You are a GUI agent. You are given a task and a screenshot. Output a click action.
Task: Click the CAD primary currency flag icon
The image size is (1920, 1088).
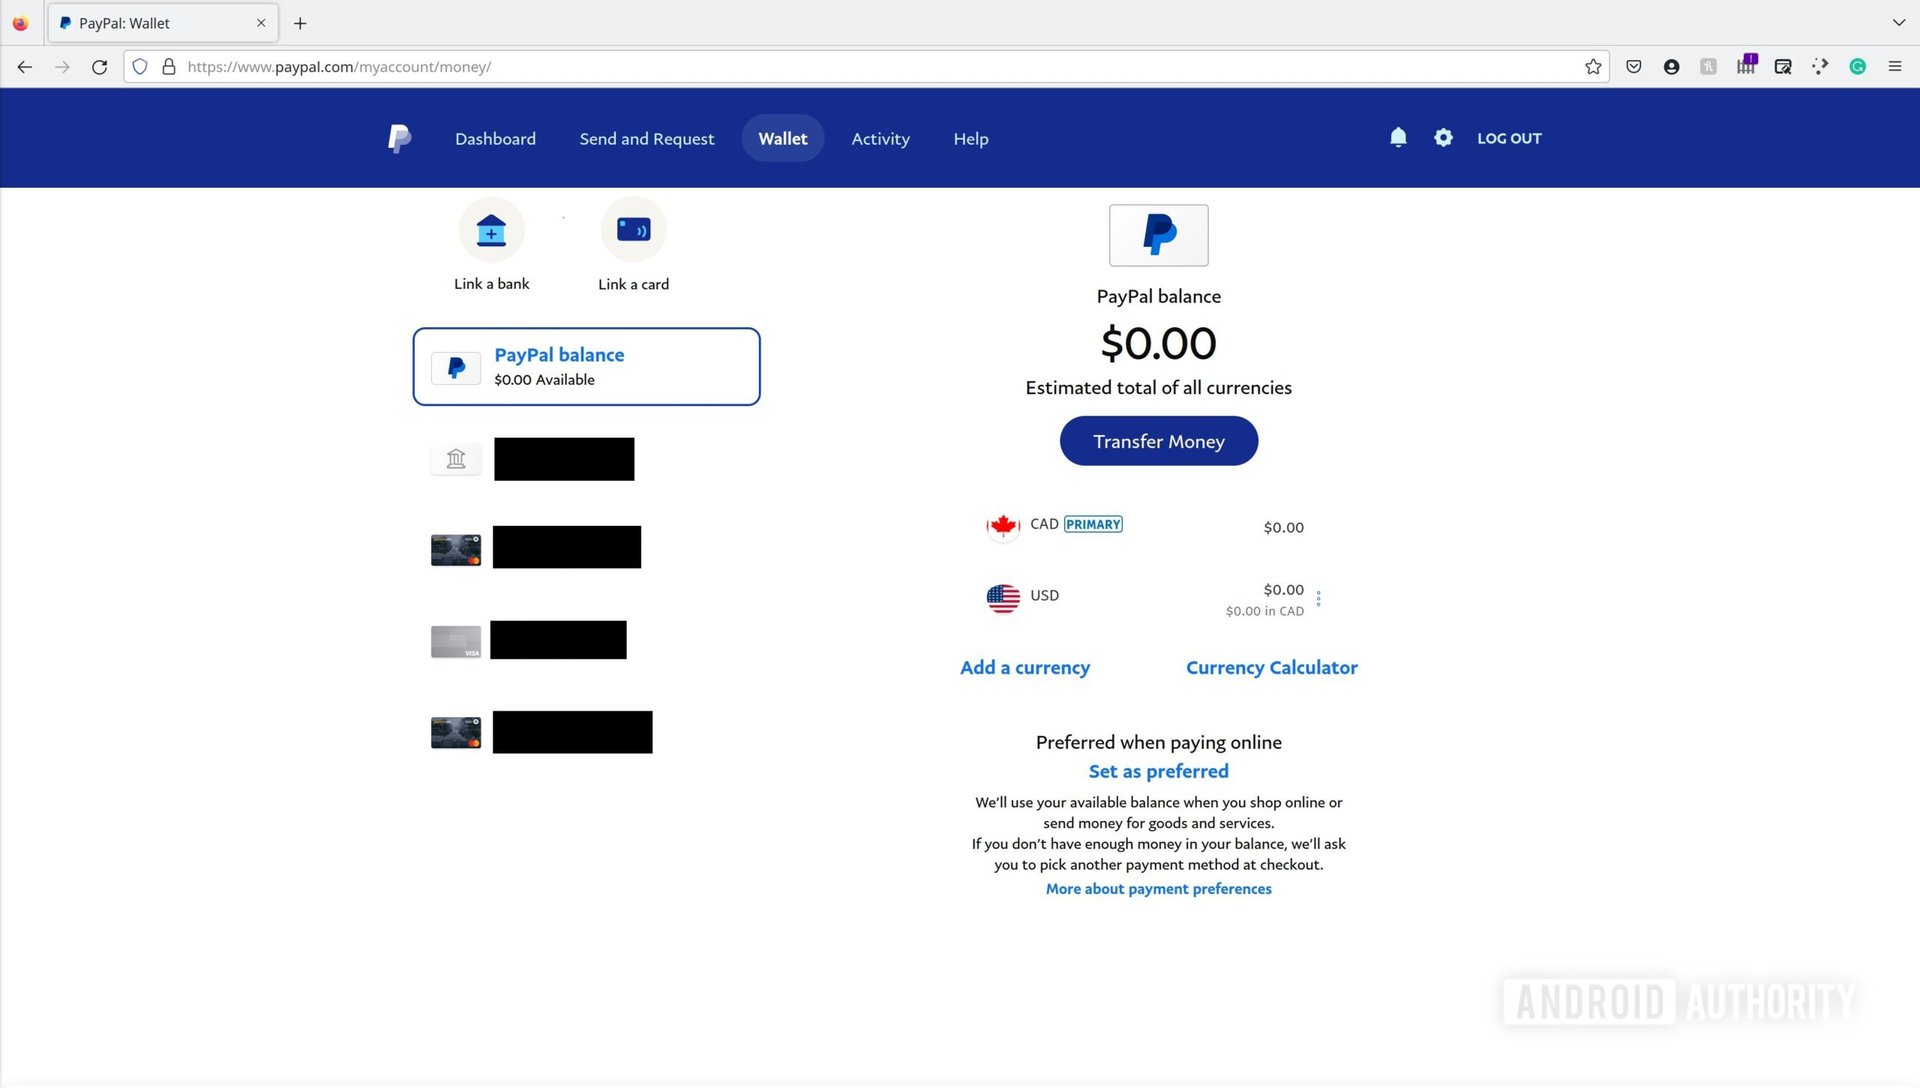click(x=1002, y=524)
